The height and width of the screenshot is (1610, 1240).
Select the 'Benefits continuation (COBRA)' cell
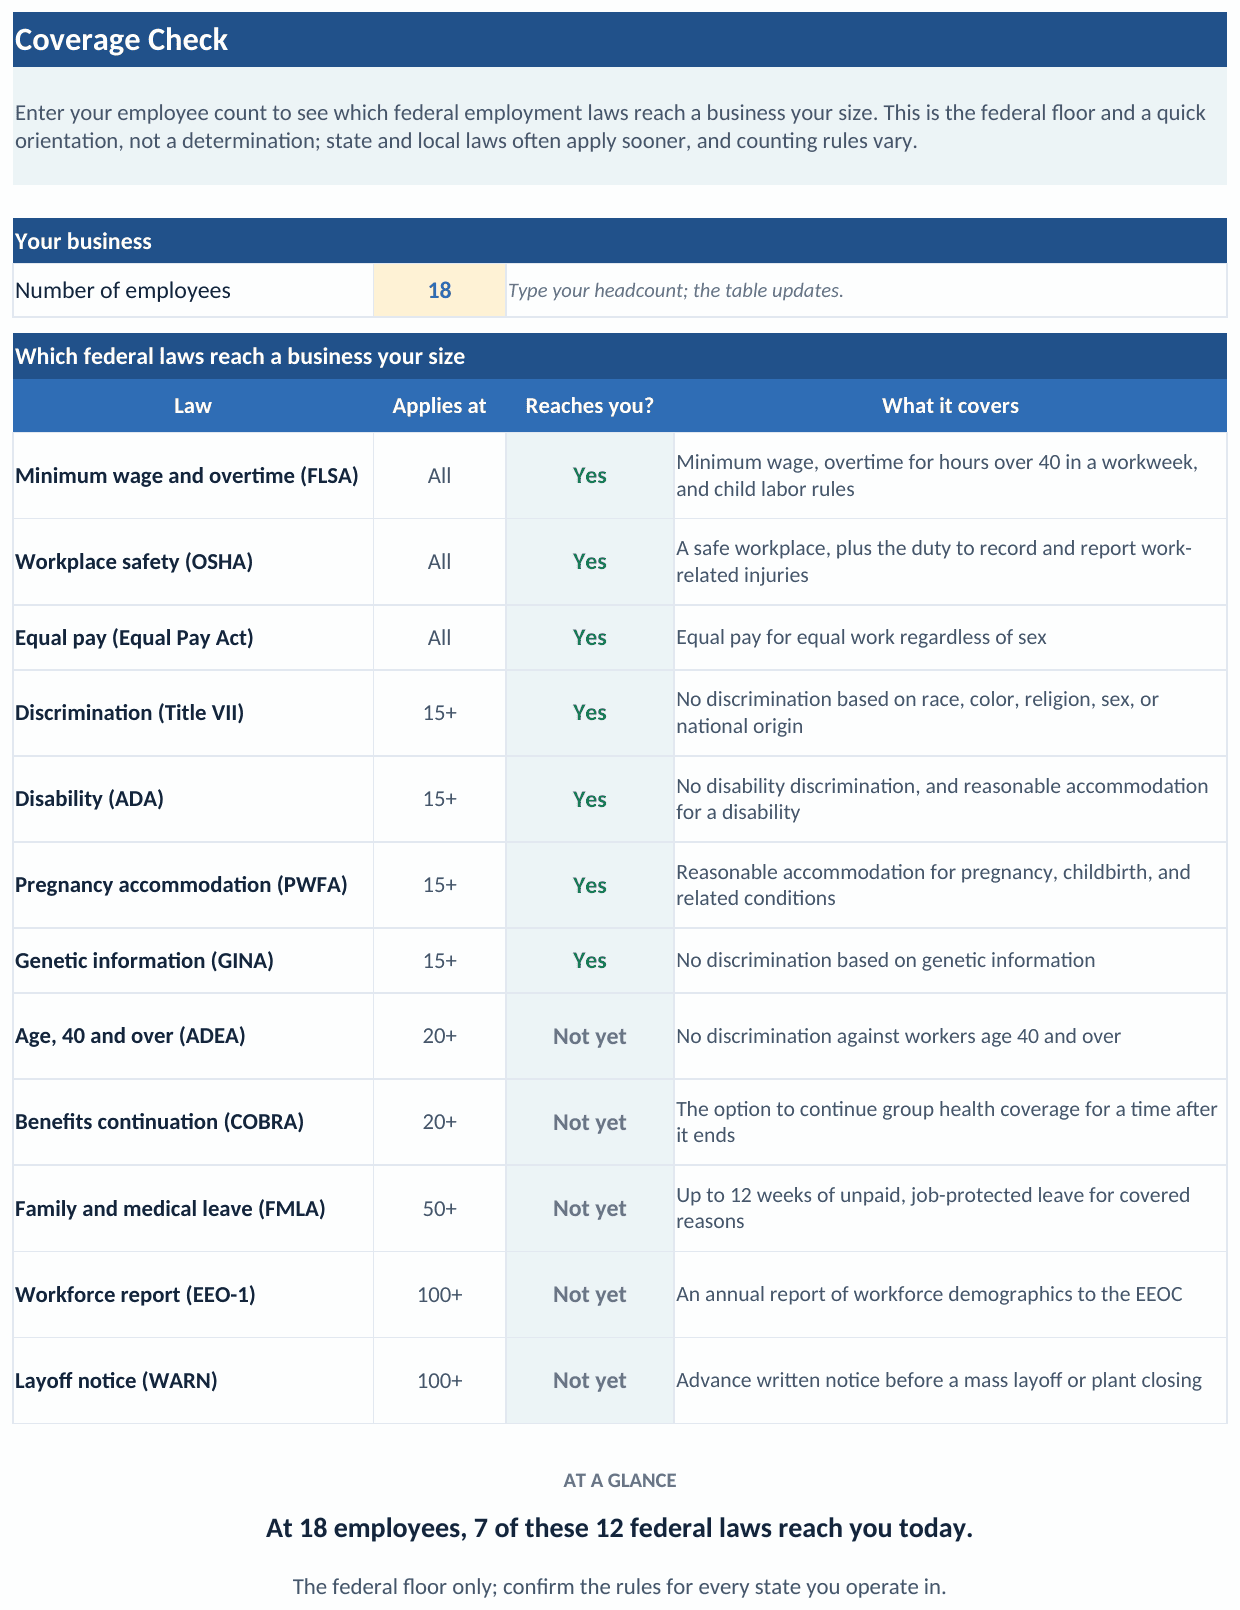coord(193,1122)
